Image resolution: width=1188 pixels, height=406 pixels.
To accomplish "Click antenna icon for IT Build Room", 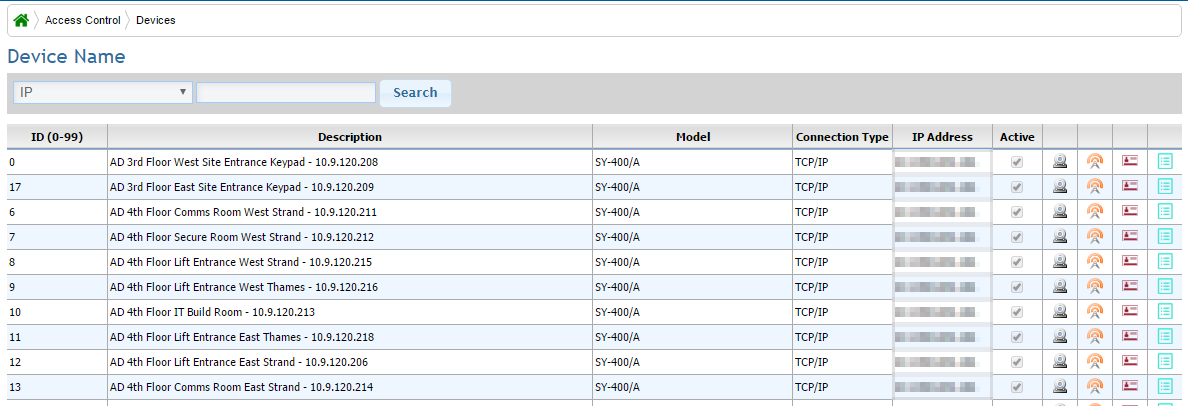I will [1095, 311].
